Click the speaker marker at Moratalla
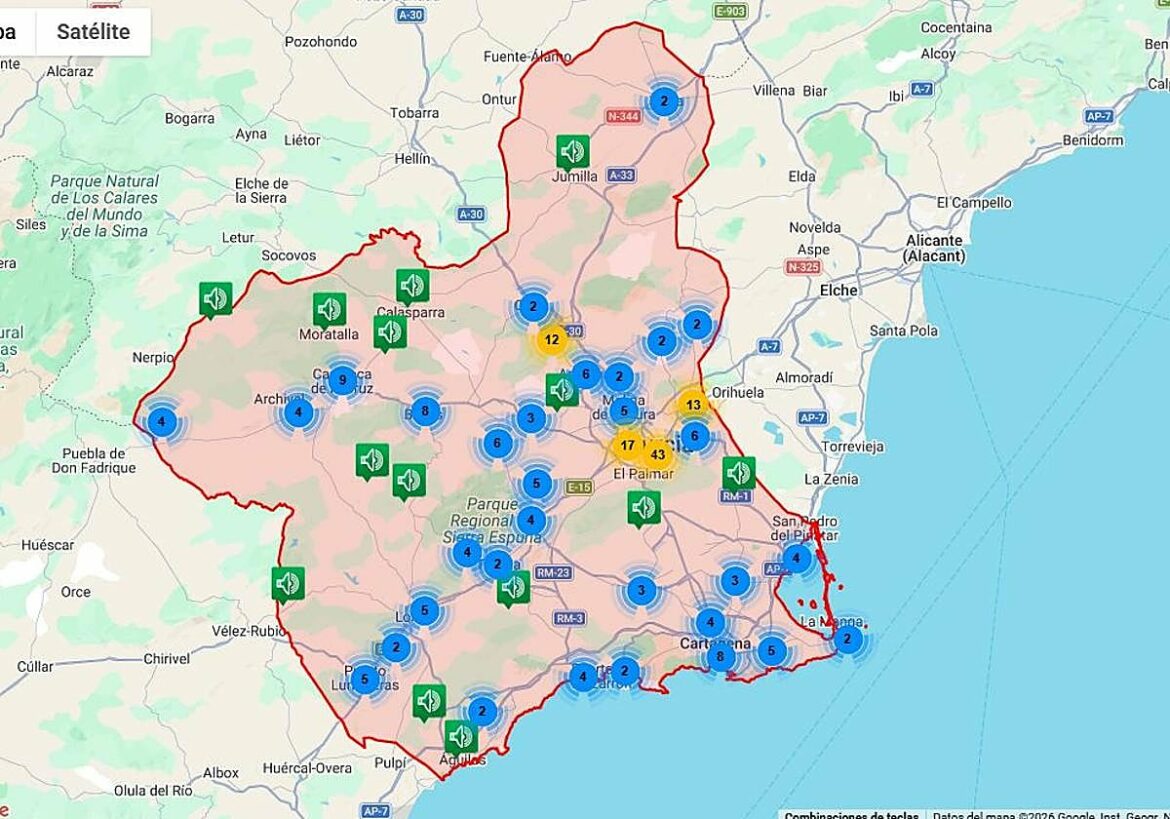 tap(331, 310)
